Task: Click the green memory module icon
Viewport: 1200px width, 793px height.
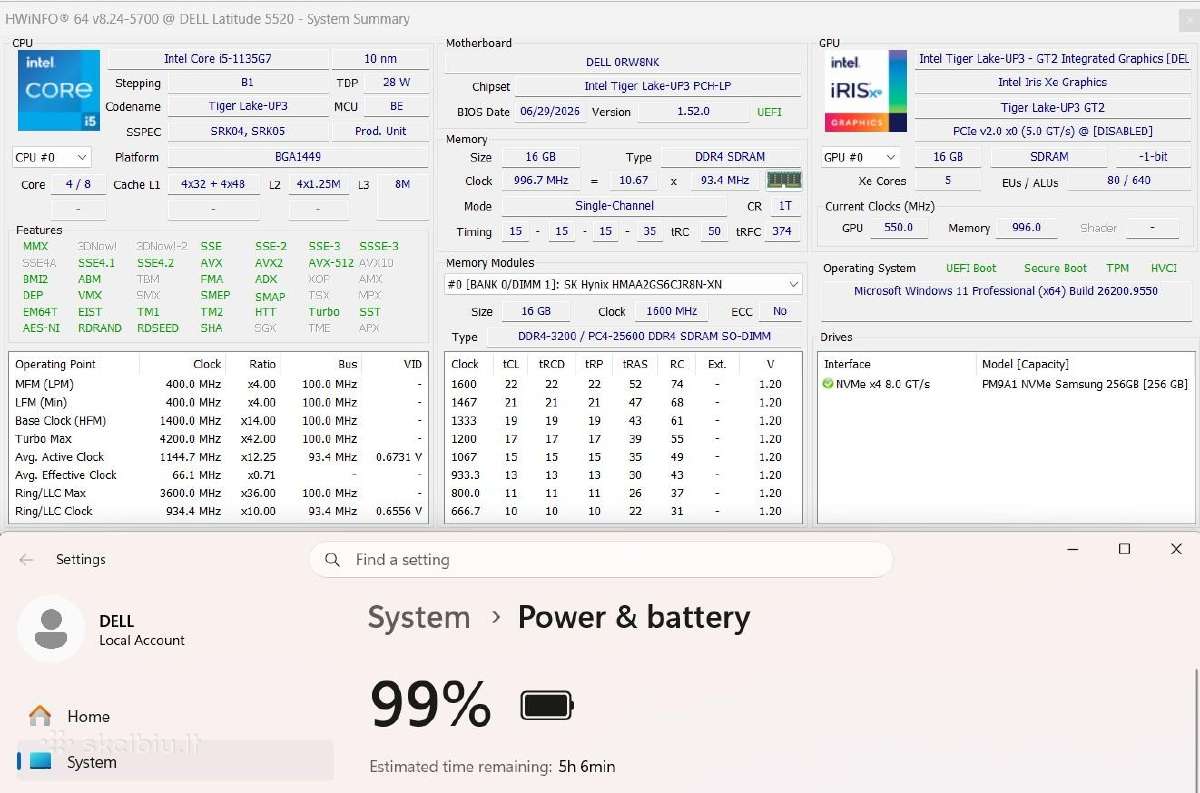Action: (783, 181)
